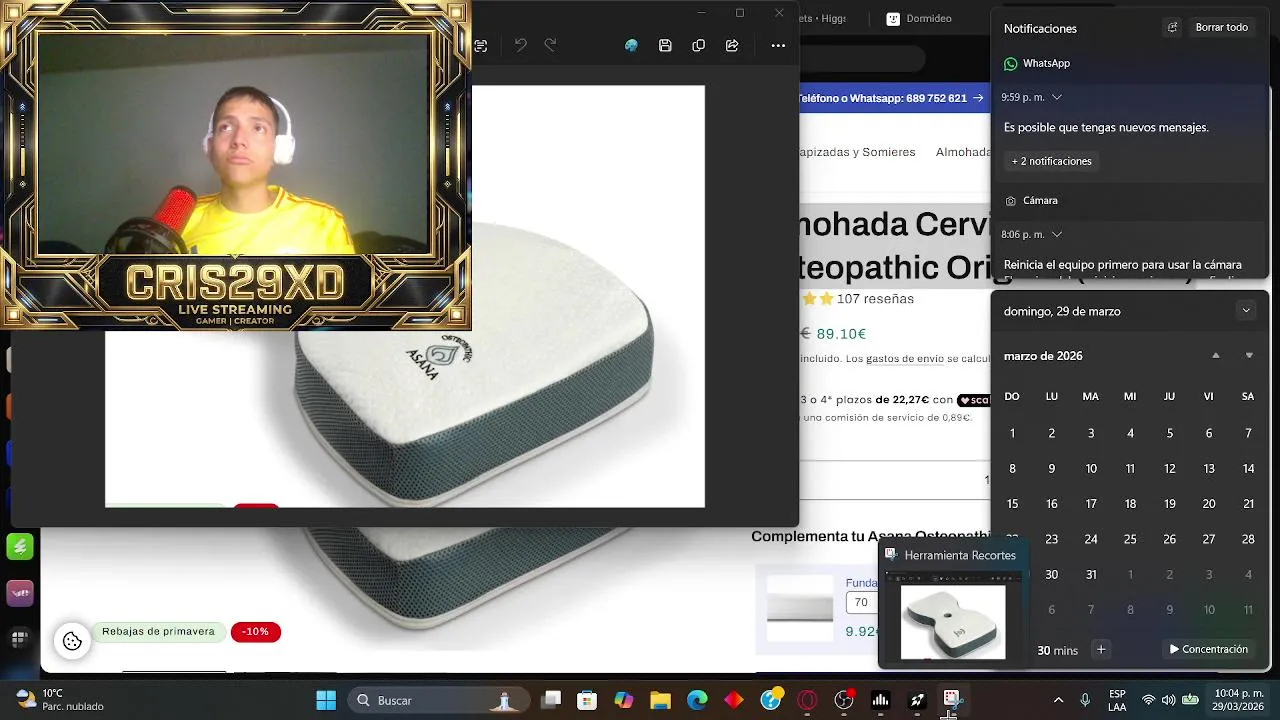Open the Opera browser taskbar icon
1280x720 pixels.
(807, 700)
